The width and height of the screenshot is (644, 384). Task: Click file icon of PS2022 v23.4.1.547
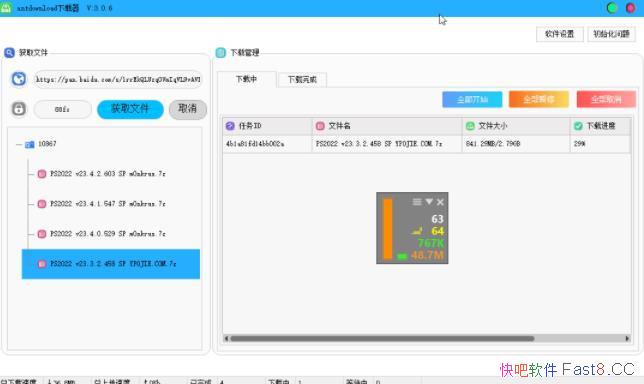tap(42, 204)
